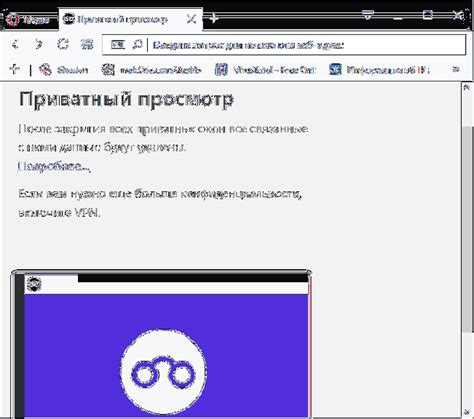Open the first bookmark on bookmarks bar
This screenshot has width=474, height=419.
63,70
